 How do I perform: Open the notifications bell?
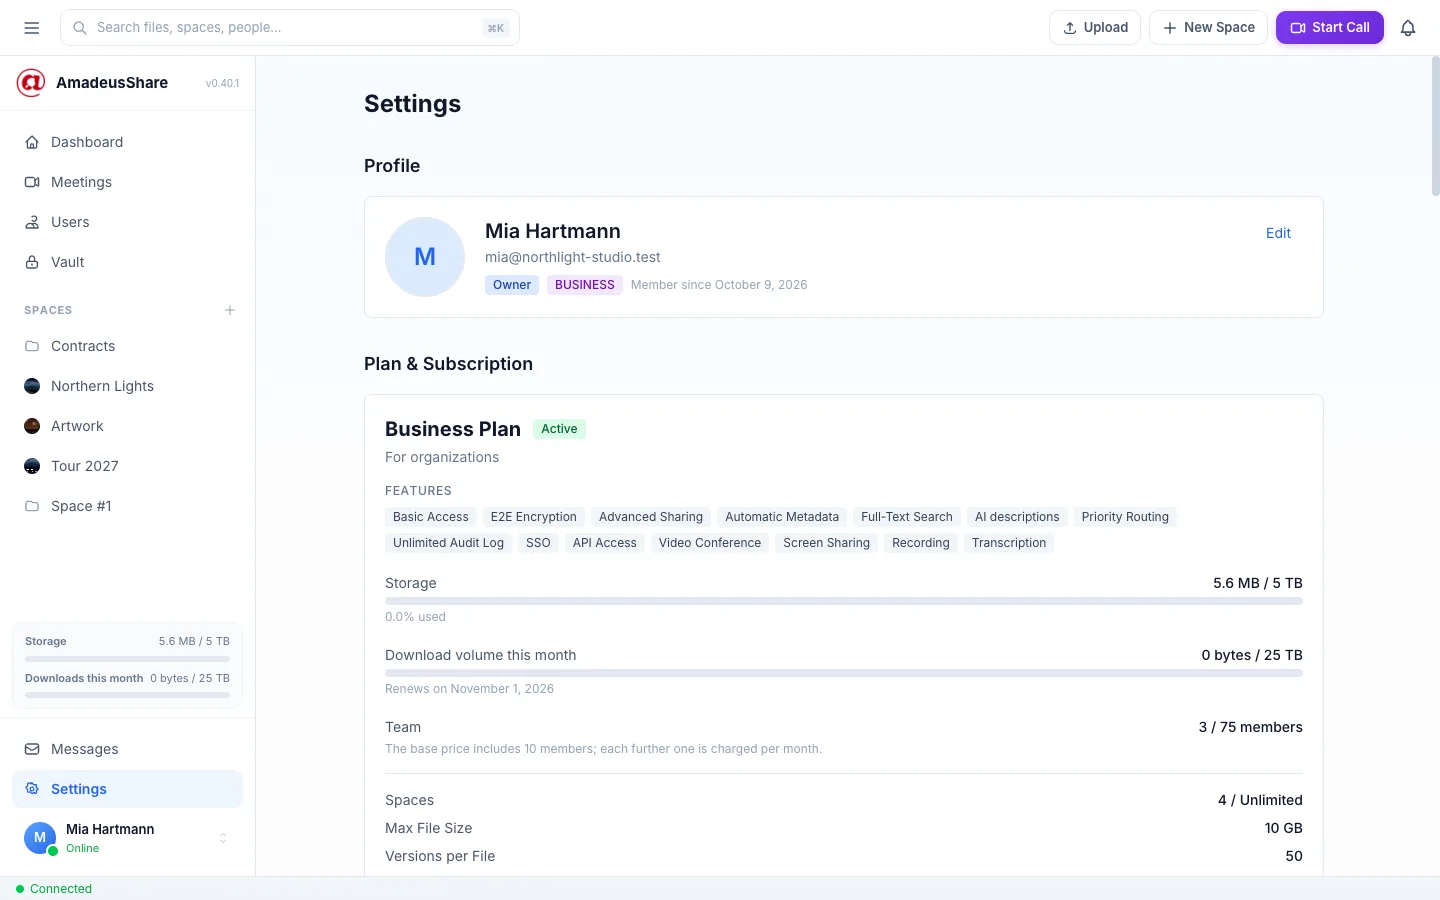pos(1408,28)
